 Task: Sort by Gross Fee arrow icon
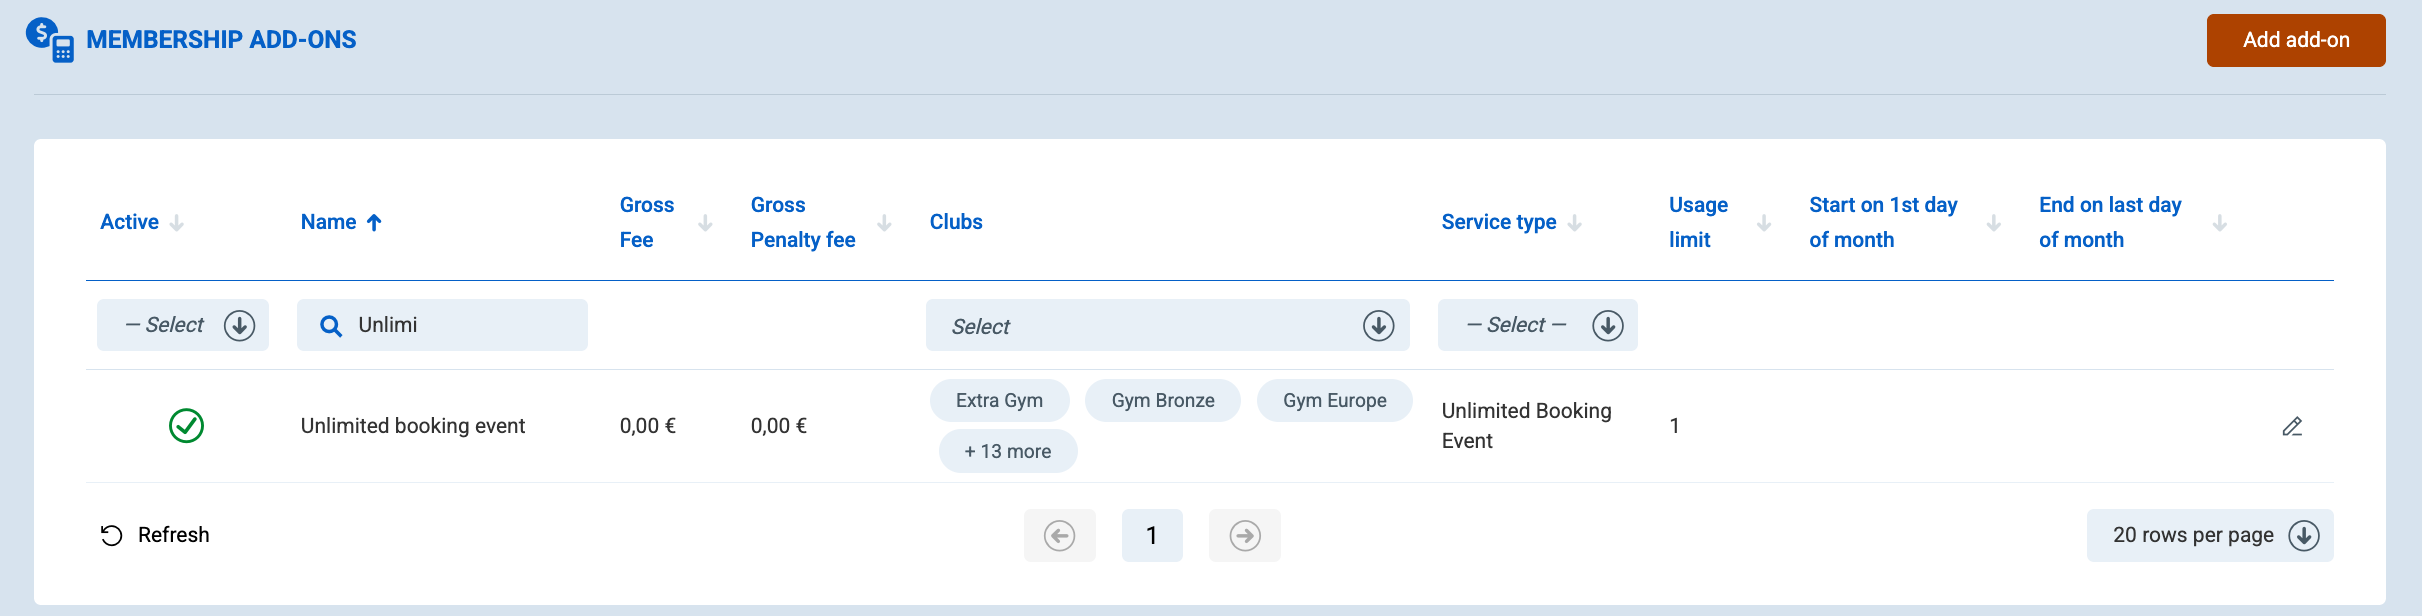click(705, 223)
